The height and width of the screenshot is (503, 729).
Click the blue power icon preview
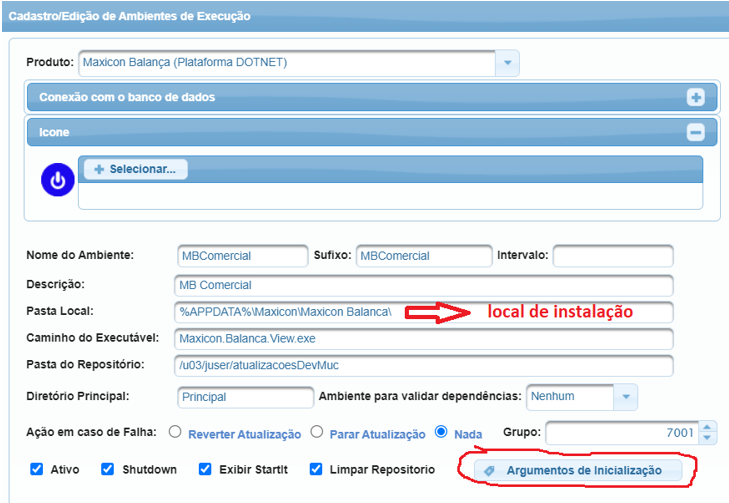click(58, 180)
